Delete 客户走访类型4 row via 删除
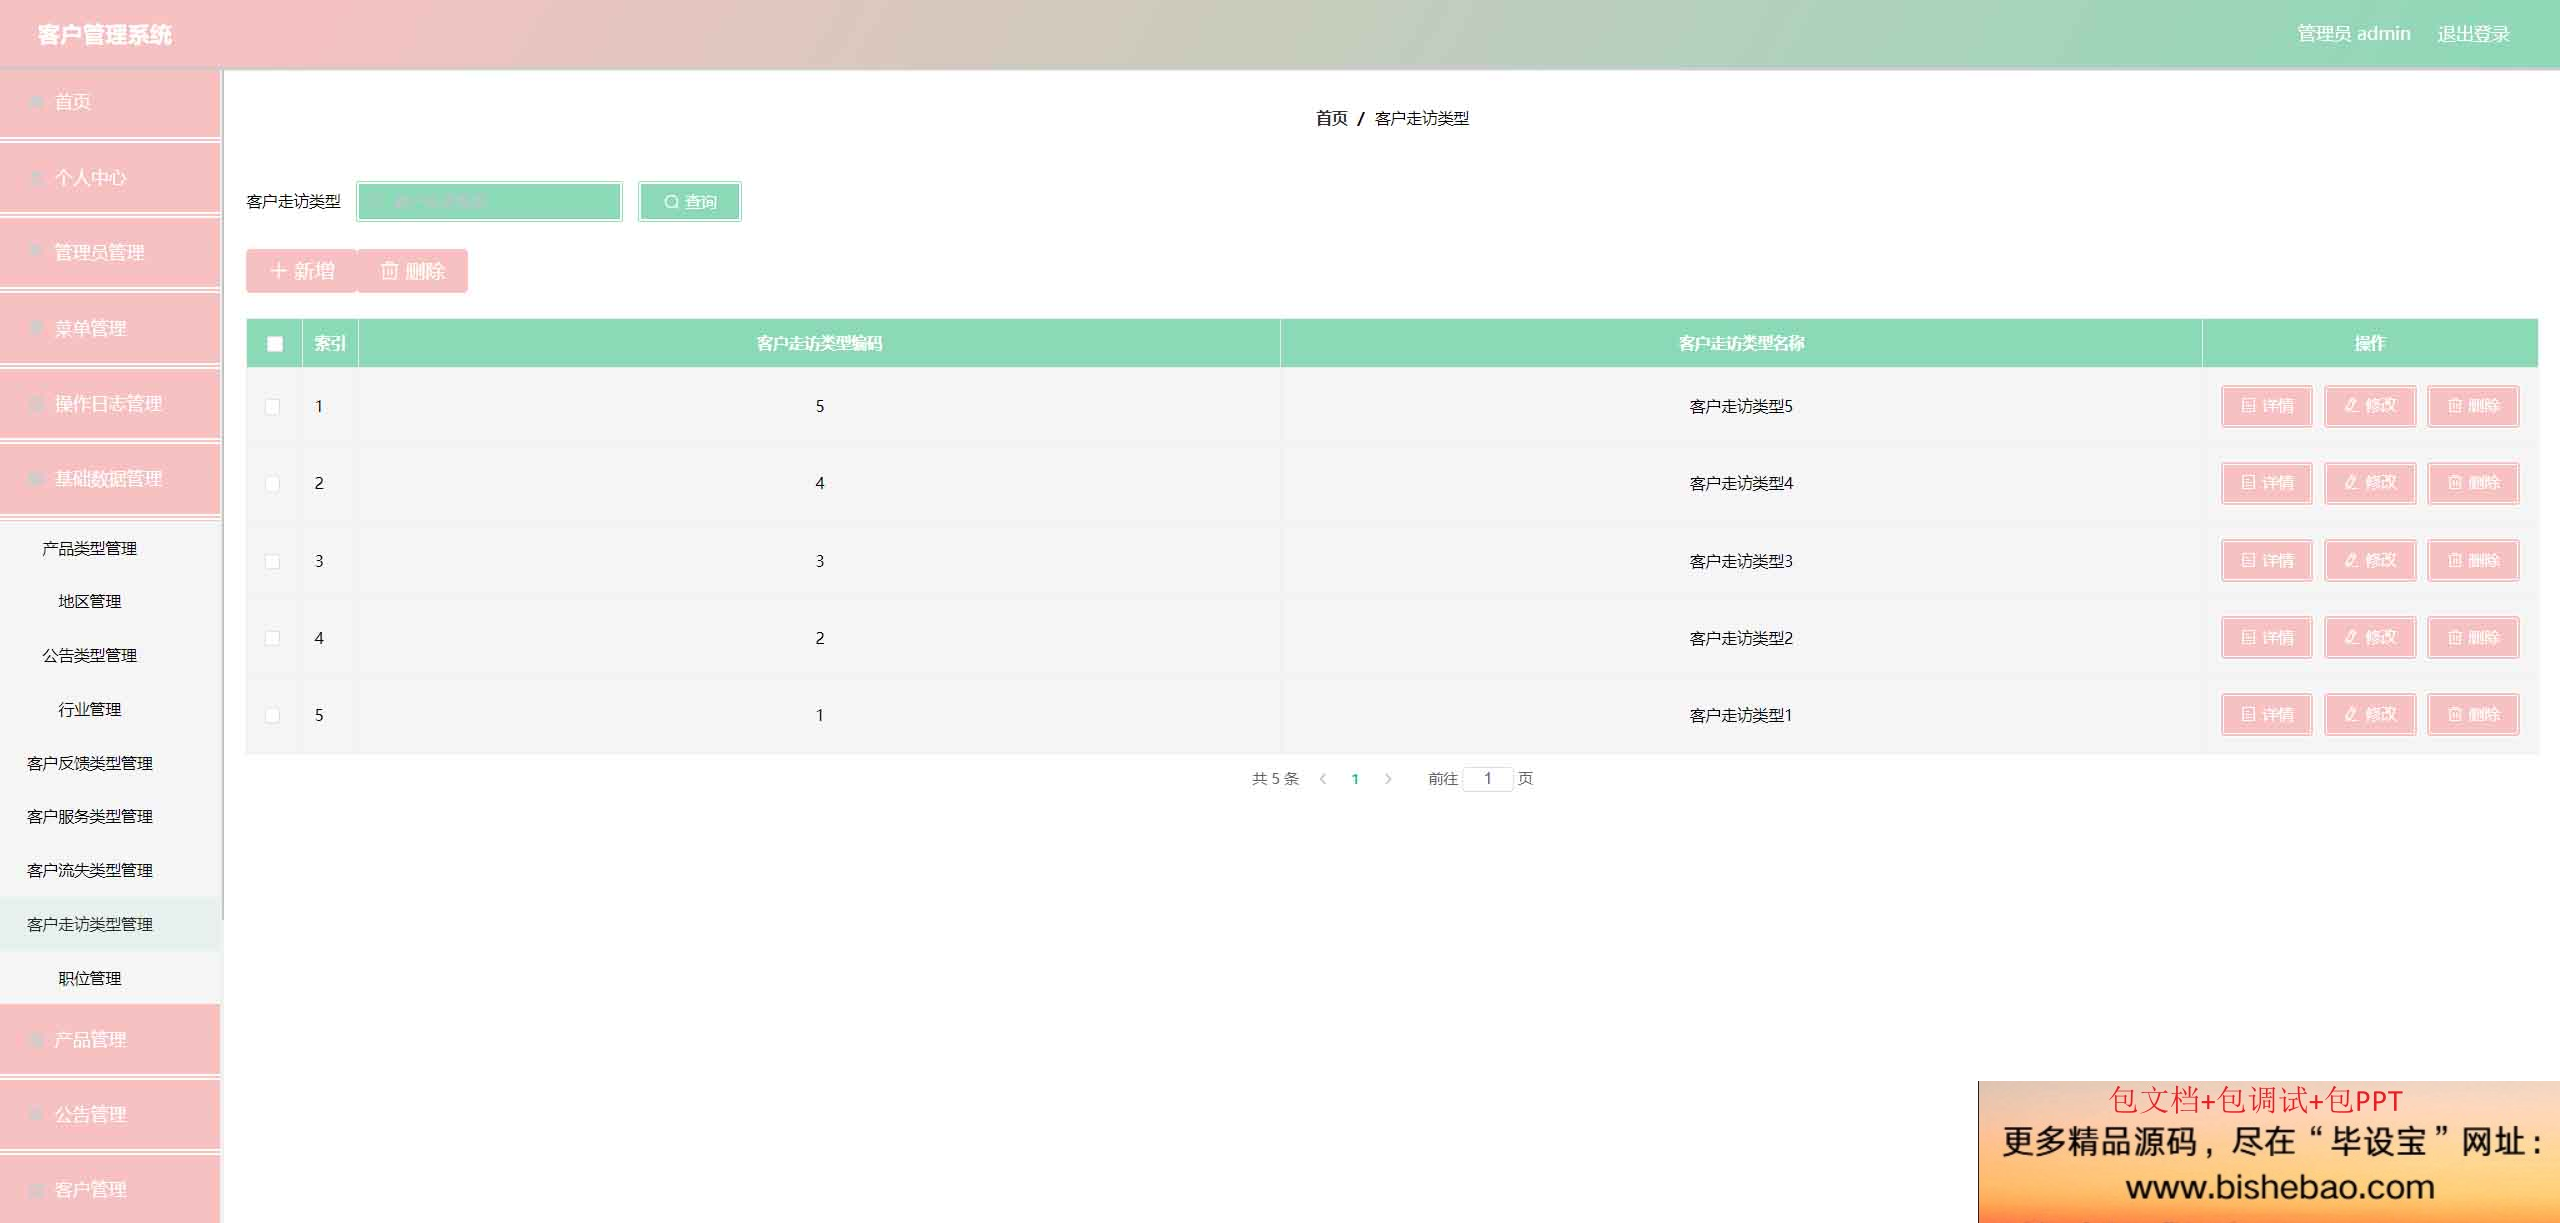The height and width of the screenshot is (1223, 2560). pos(2473,483)
